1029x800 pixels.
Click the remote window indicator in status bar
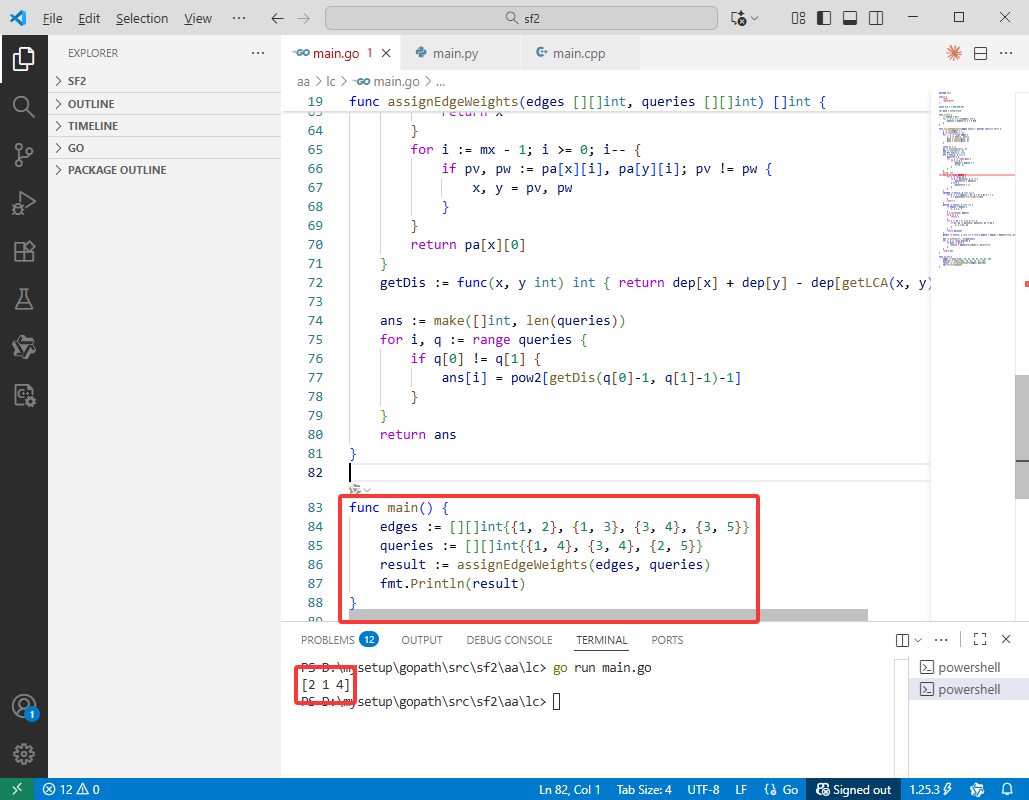17,789
